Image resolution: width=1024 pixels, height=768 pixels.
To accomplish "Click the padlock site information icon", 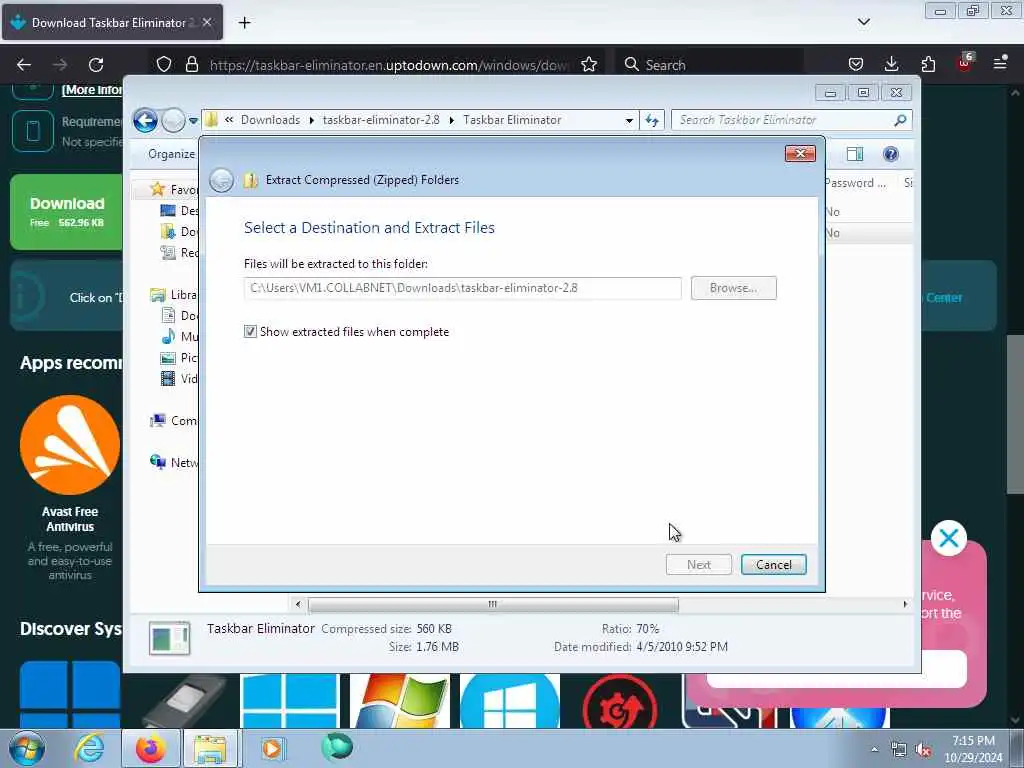I will point(191,65).
